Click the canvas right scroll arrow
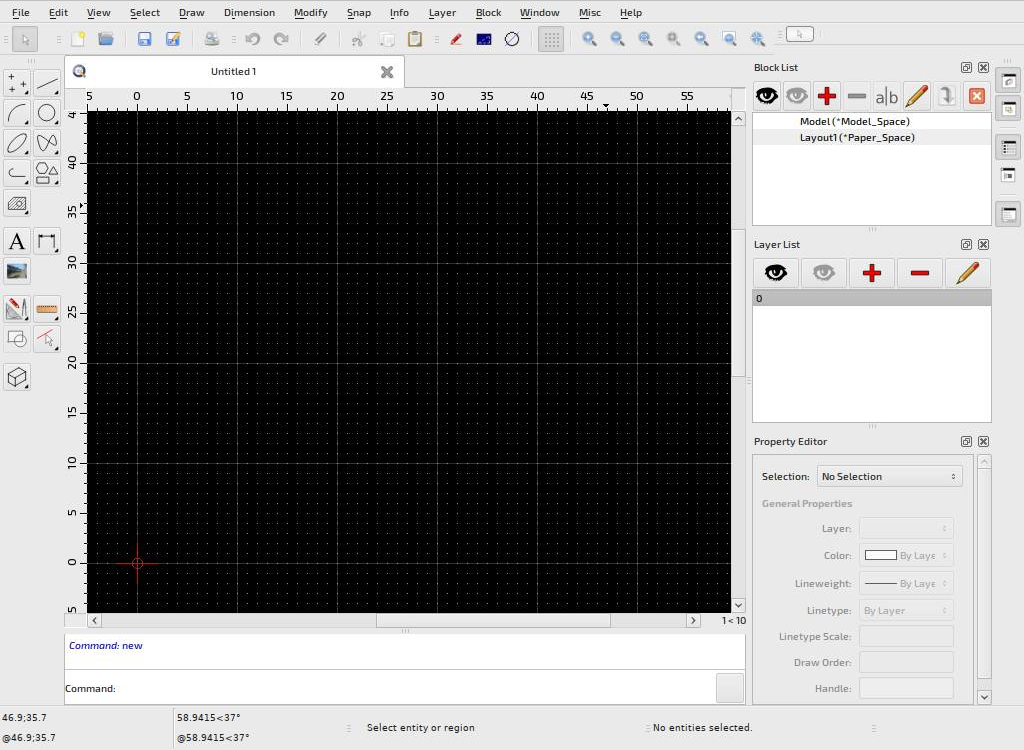This screenshot has width=1024, height=750. [x=693, y=621]
